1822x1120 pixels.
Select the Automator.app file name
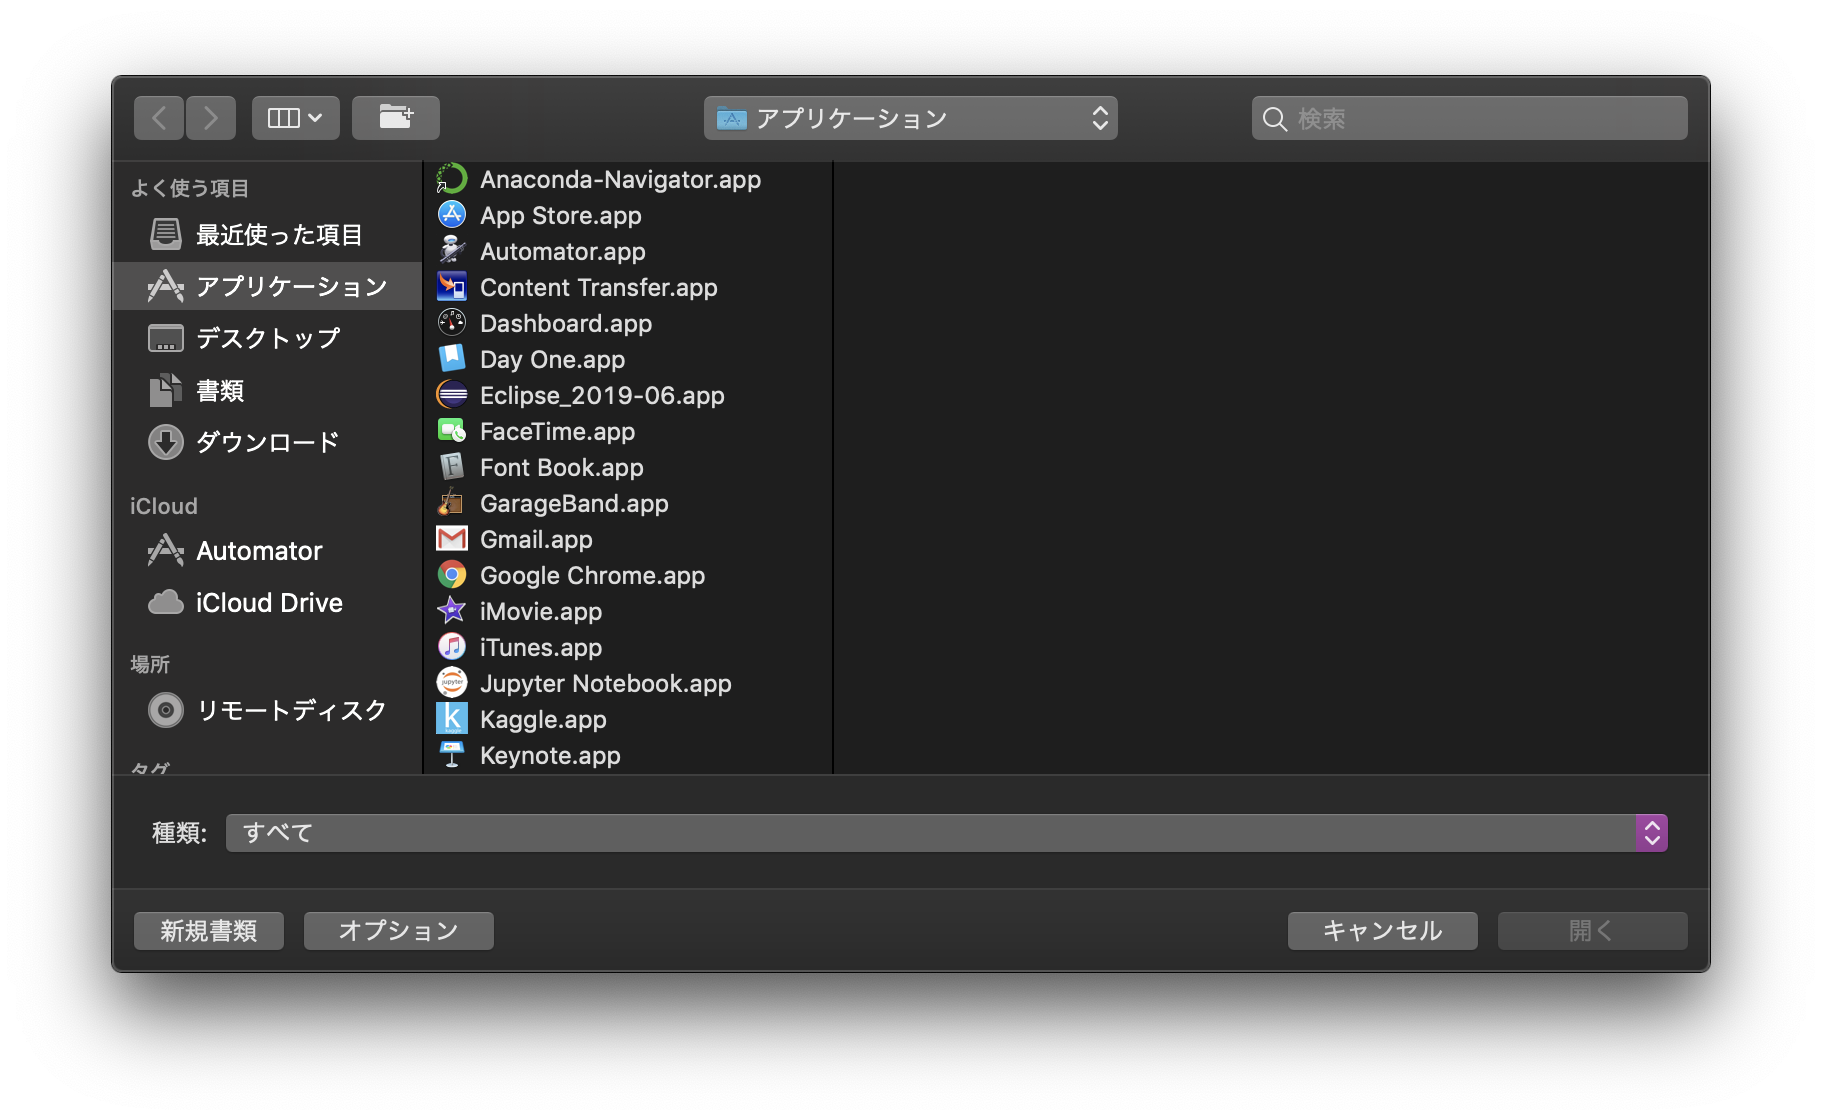[x=563, y=251]
